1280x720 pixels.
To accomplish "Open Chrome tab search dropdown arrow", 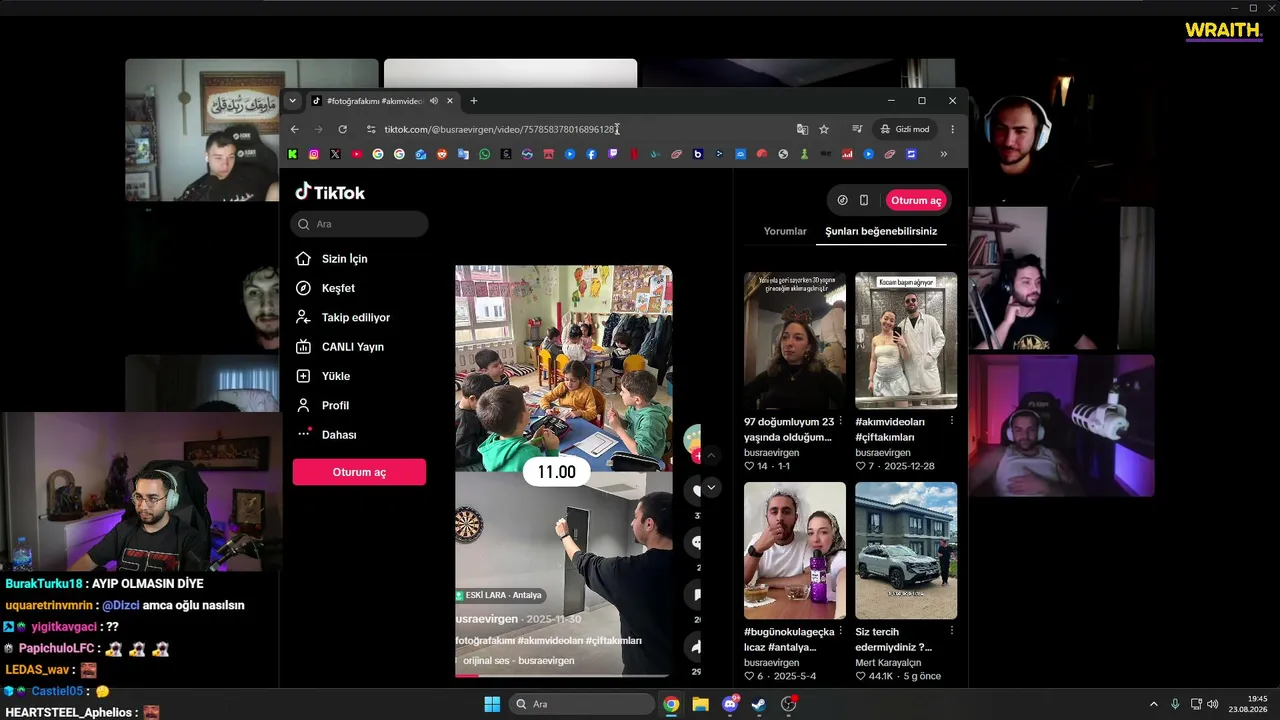I will point(292,101).
